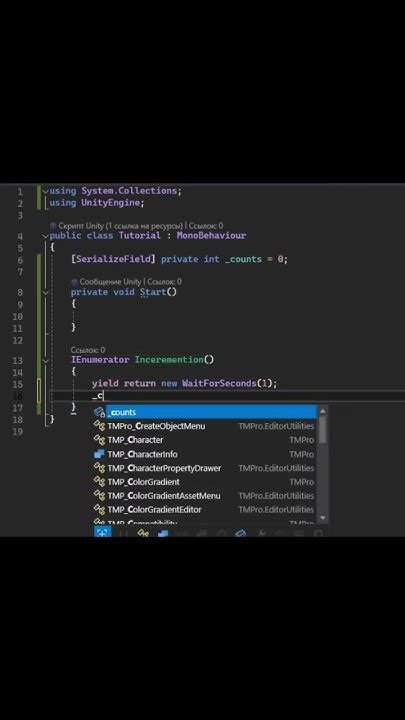Toggle the blue structure filter in IntelliSense bar
The width and height of the screenshot is (405, 720).
coord(163,533)
